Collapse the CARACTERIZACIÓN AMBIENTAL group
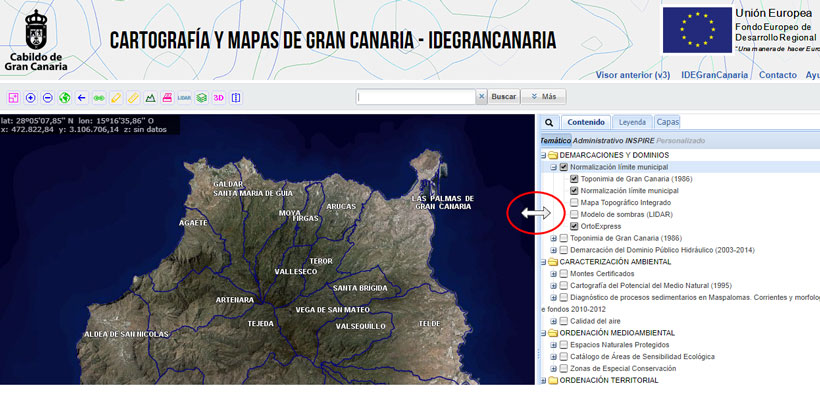The height and width of the screenshot is (395, 820). [x=543, y=262]
